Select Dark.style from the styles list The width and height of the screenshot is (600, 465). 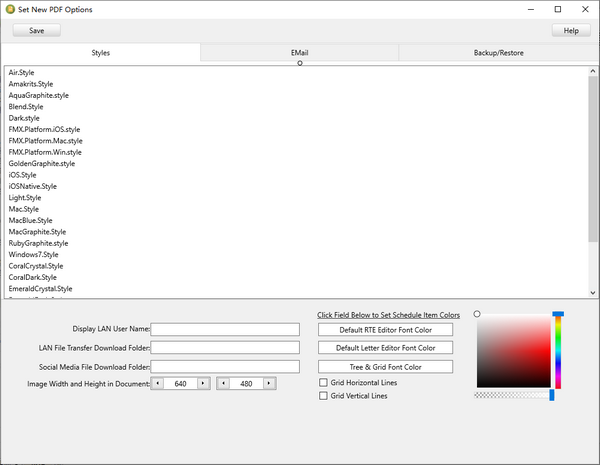coord(24,118)
